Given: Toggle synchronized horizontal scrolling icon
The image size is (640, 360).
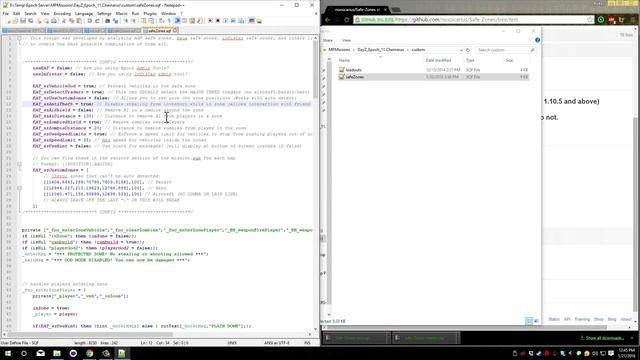Looking at the screenshot, I should (151, 20).
